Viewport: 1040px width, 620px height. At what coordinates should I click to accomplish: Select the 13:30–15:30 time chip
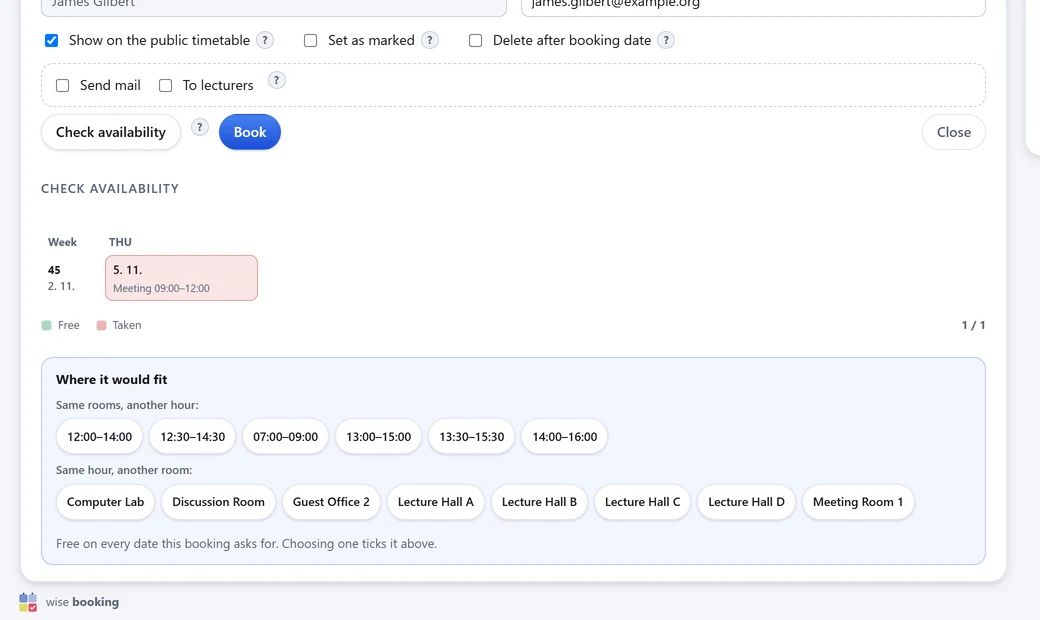[x=472, y=437]
